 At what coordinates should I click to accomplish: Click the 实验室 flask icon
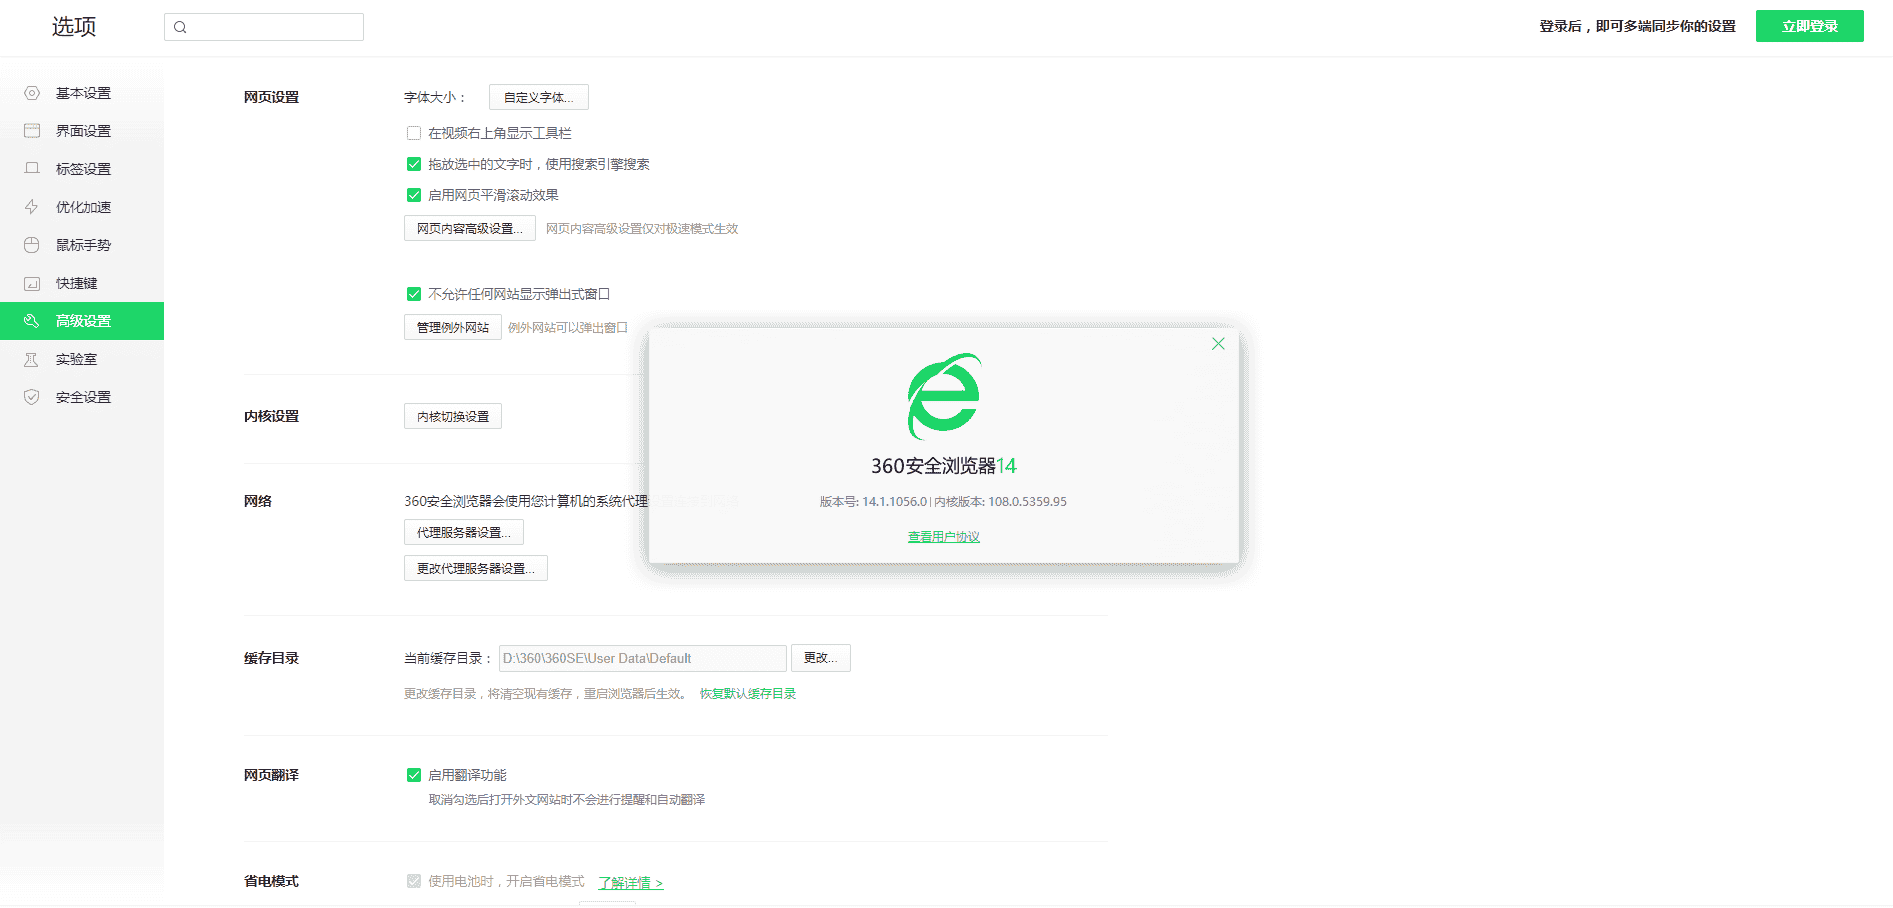click(x=32, y=359)
